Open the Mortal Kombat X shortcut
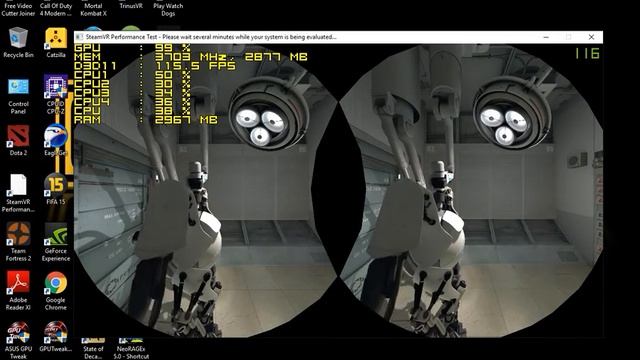 (93, 9)
